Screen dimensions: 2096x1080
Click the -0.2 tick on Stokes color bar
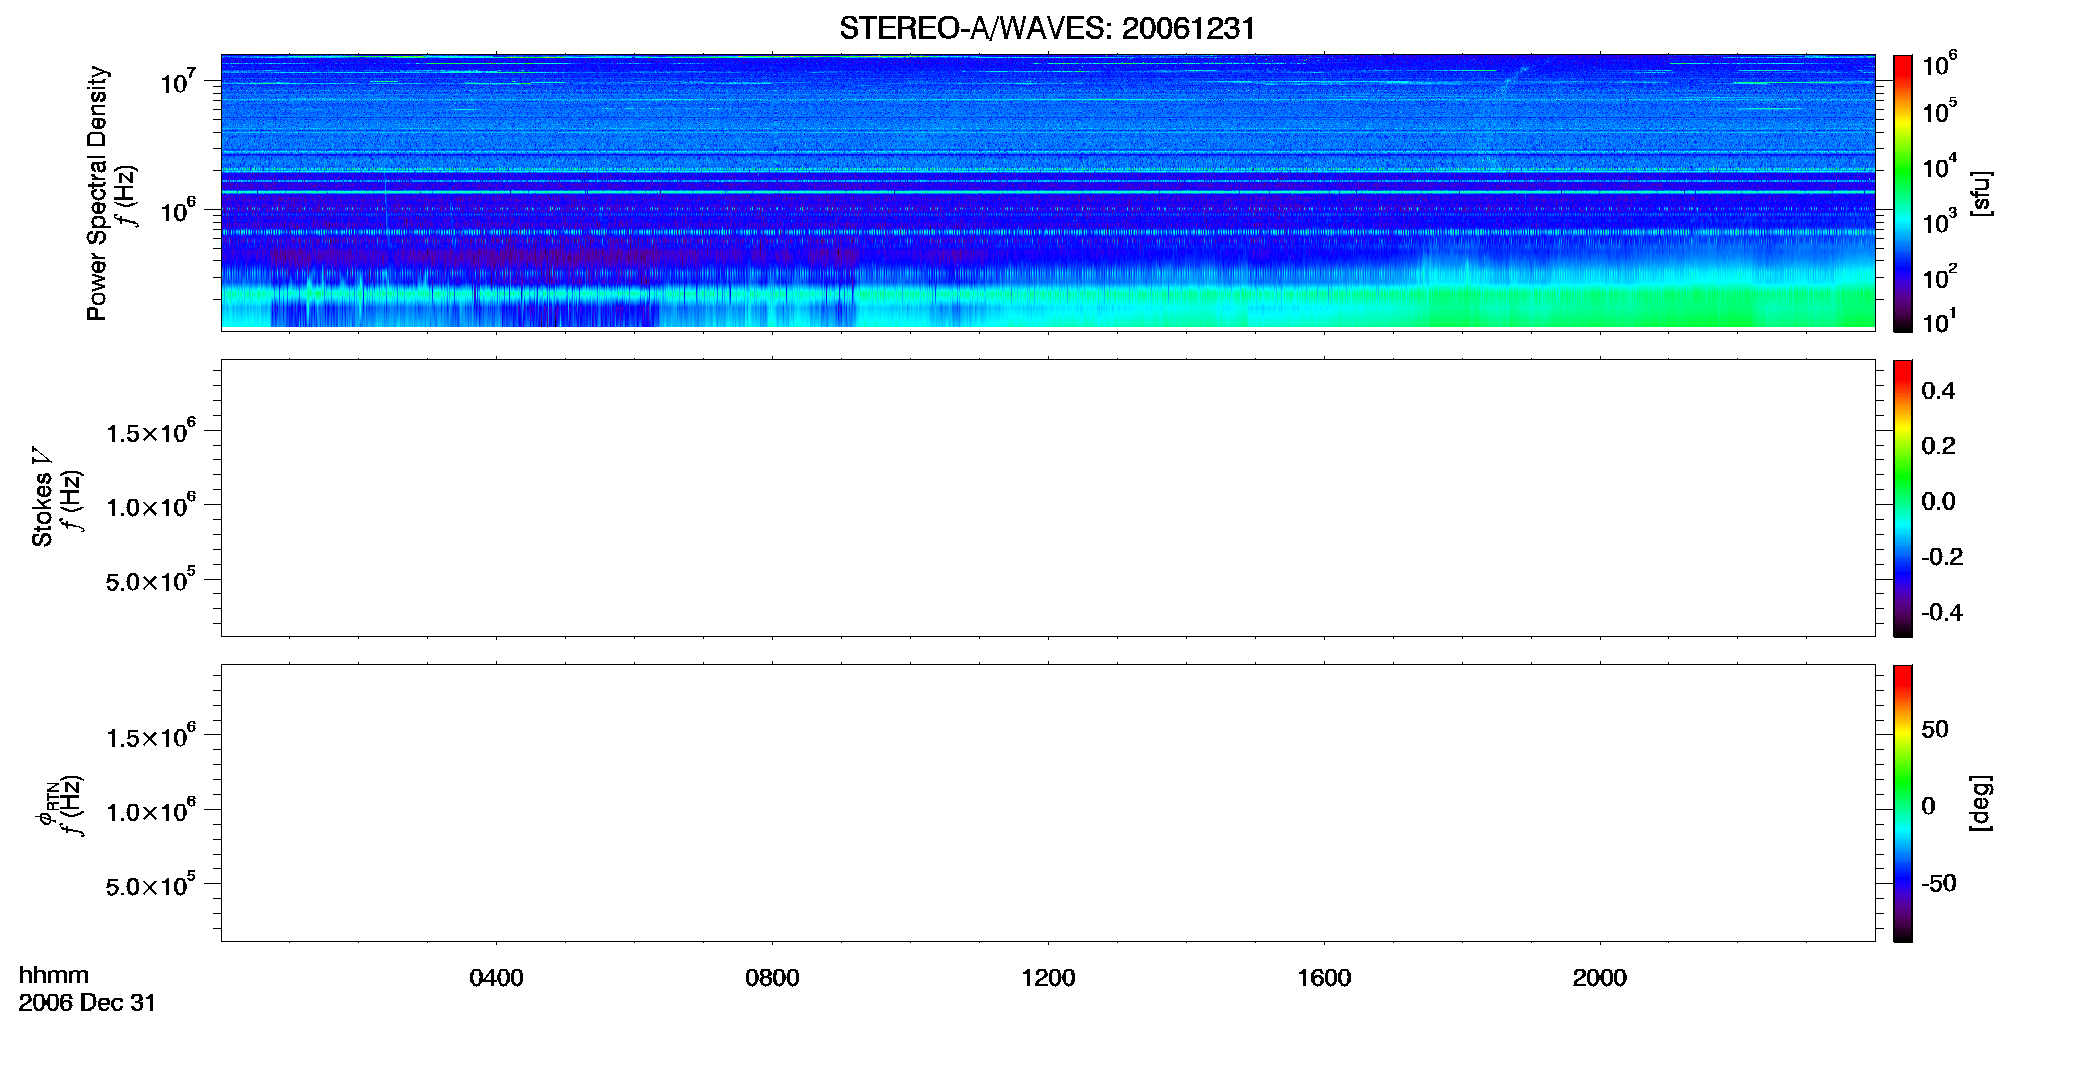[1942, 557]
